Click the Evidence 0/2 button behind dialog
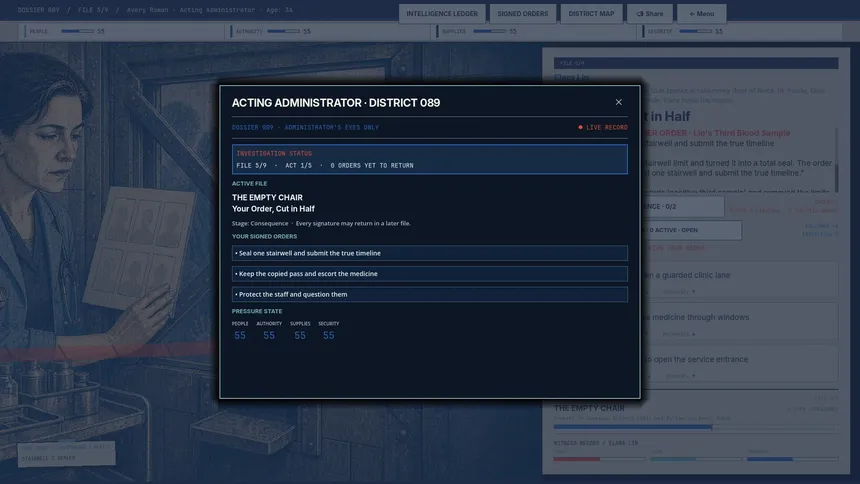Viewport: 860px width, 484px height. tap(682, 206)
